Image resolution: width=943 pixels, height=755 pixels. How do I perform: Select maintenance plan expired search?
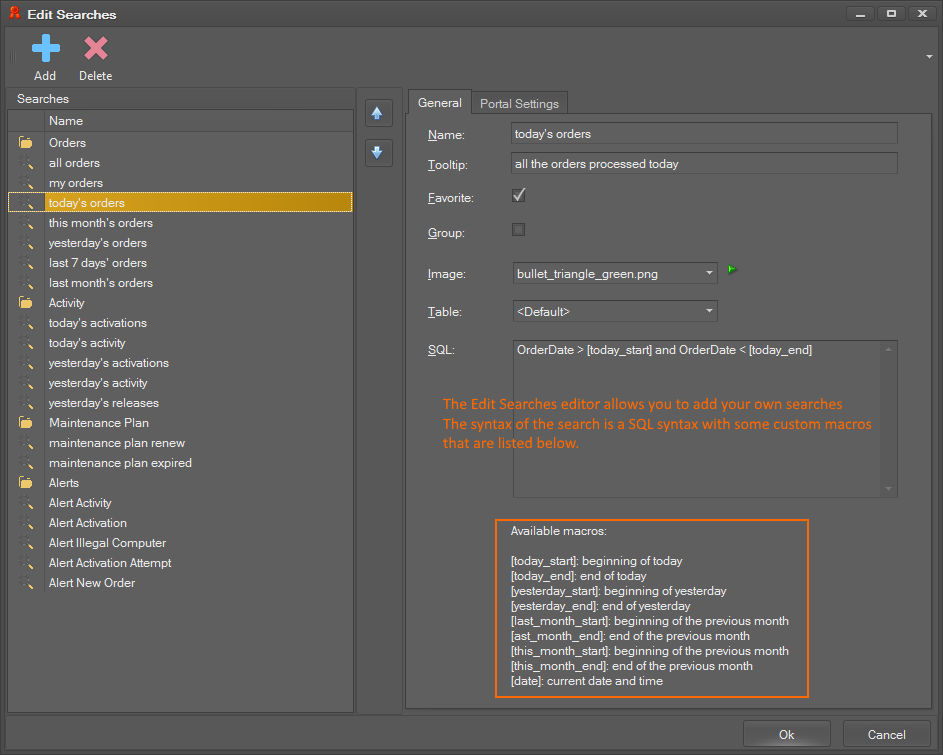(180, 463)
